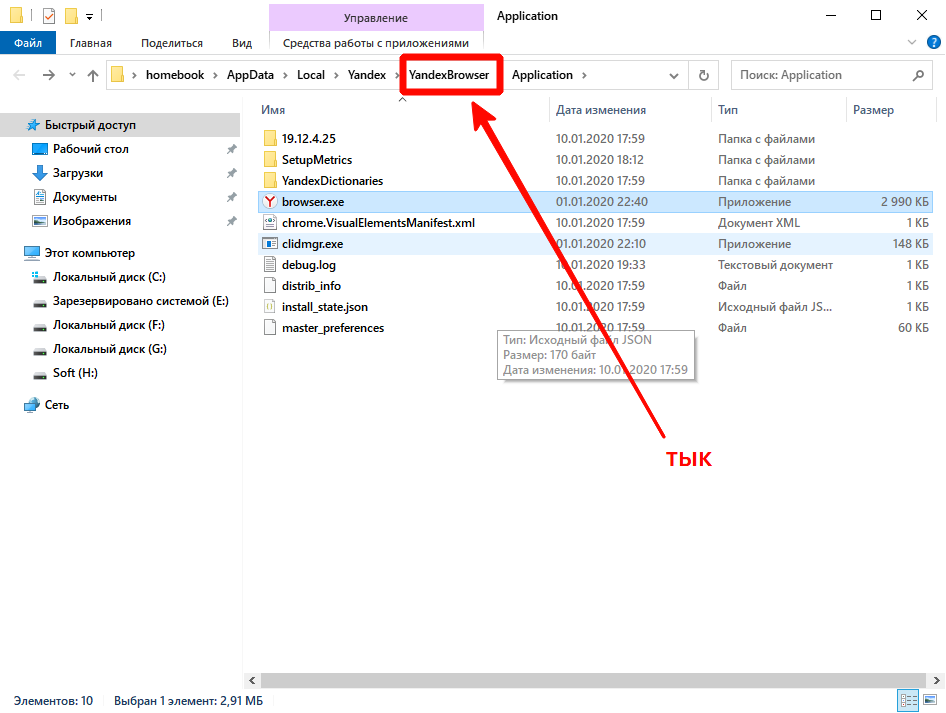Click the Downloads arrow icon in sidebar
946x713 pixels.
coord(40,173)
